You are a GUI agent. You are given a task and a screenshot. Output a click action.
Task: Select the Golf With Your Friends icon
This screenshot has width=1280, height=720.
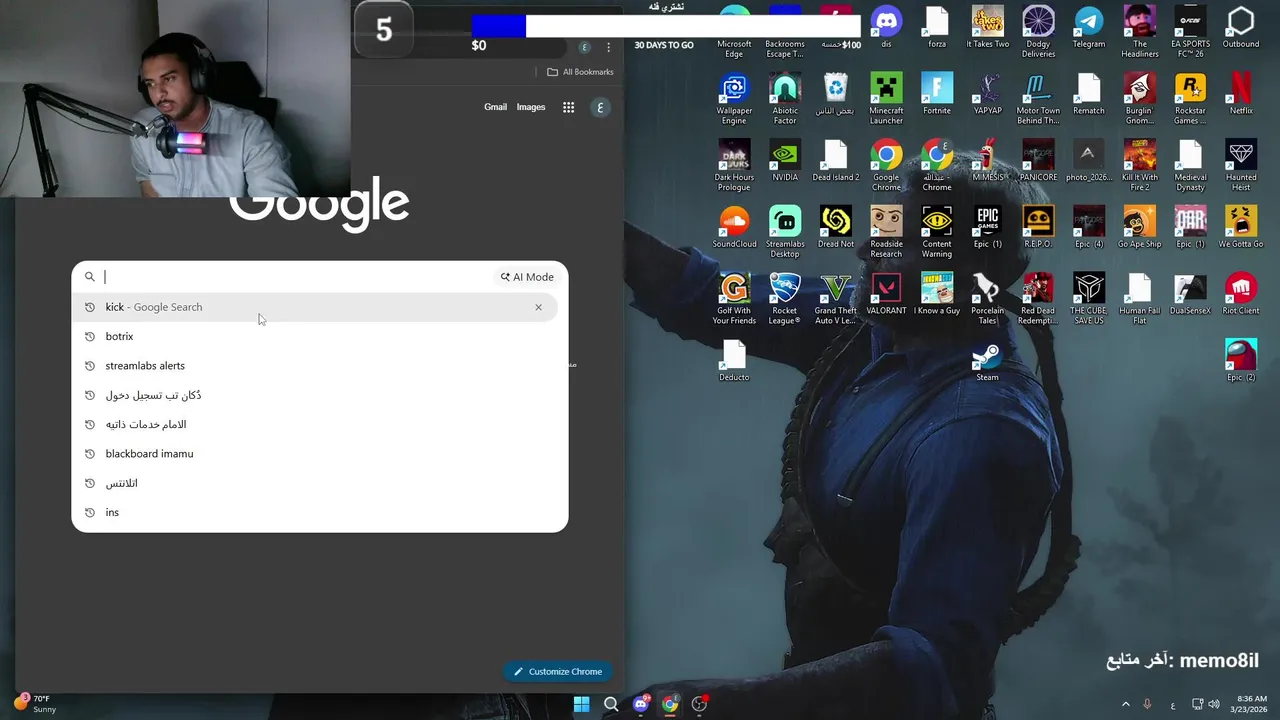[x=734, y=299]
